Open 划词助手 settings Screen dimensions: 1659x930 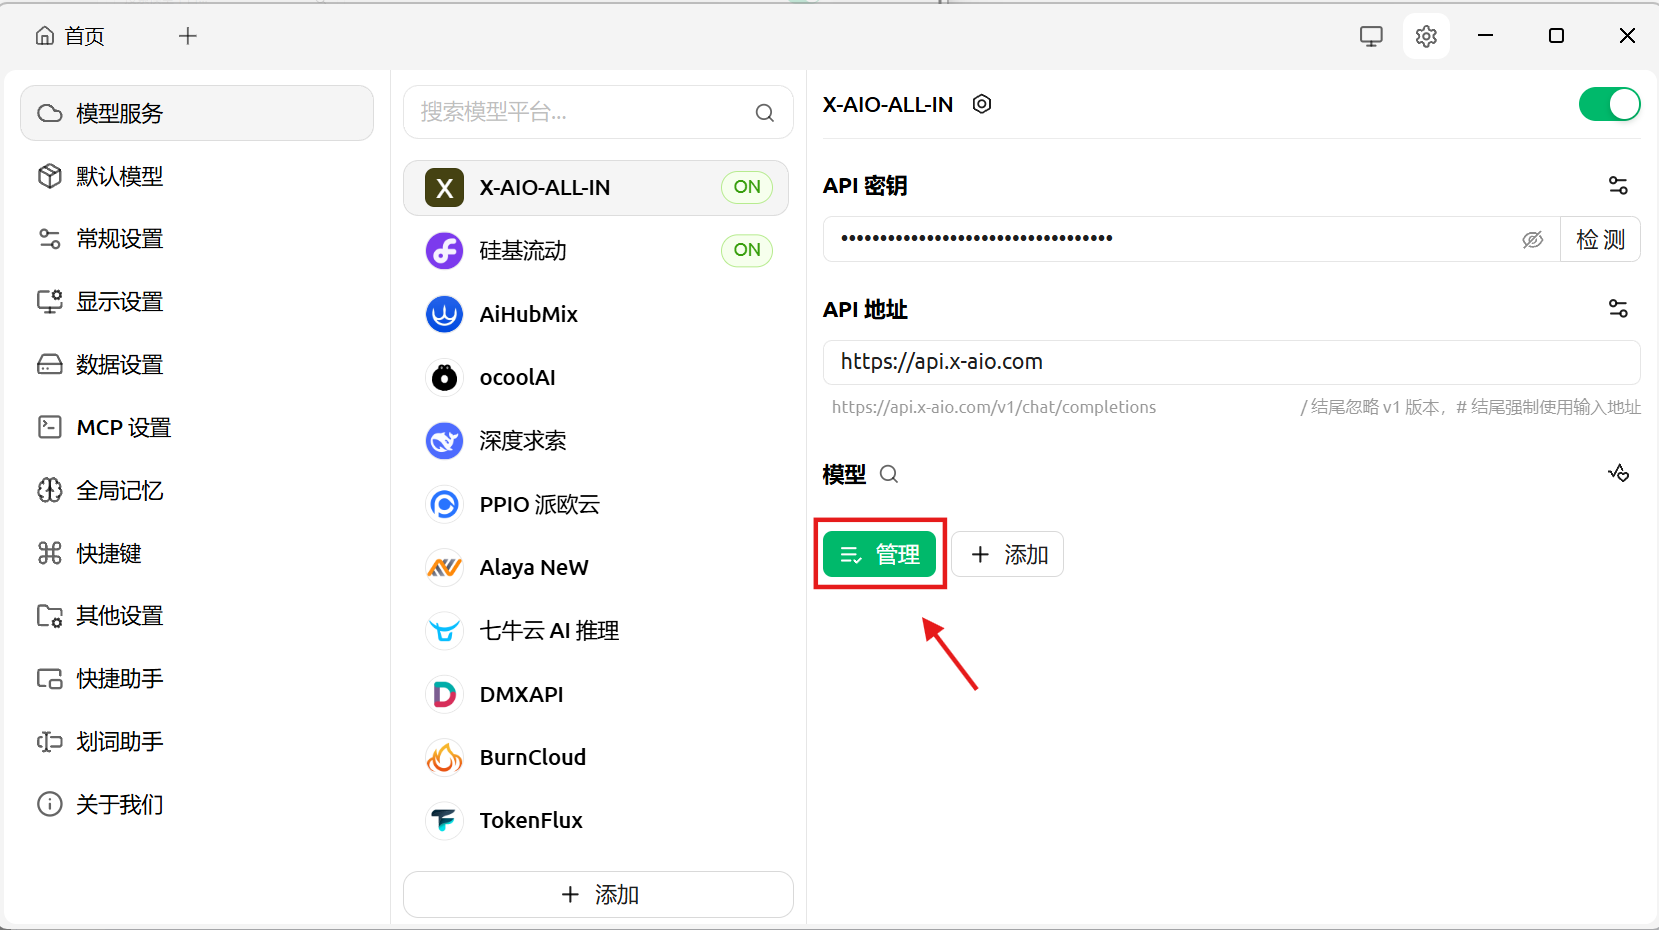click(x=197, y=741)
